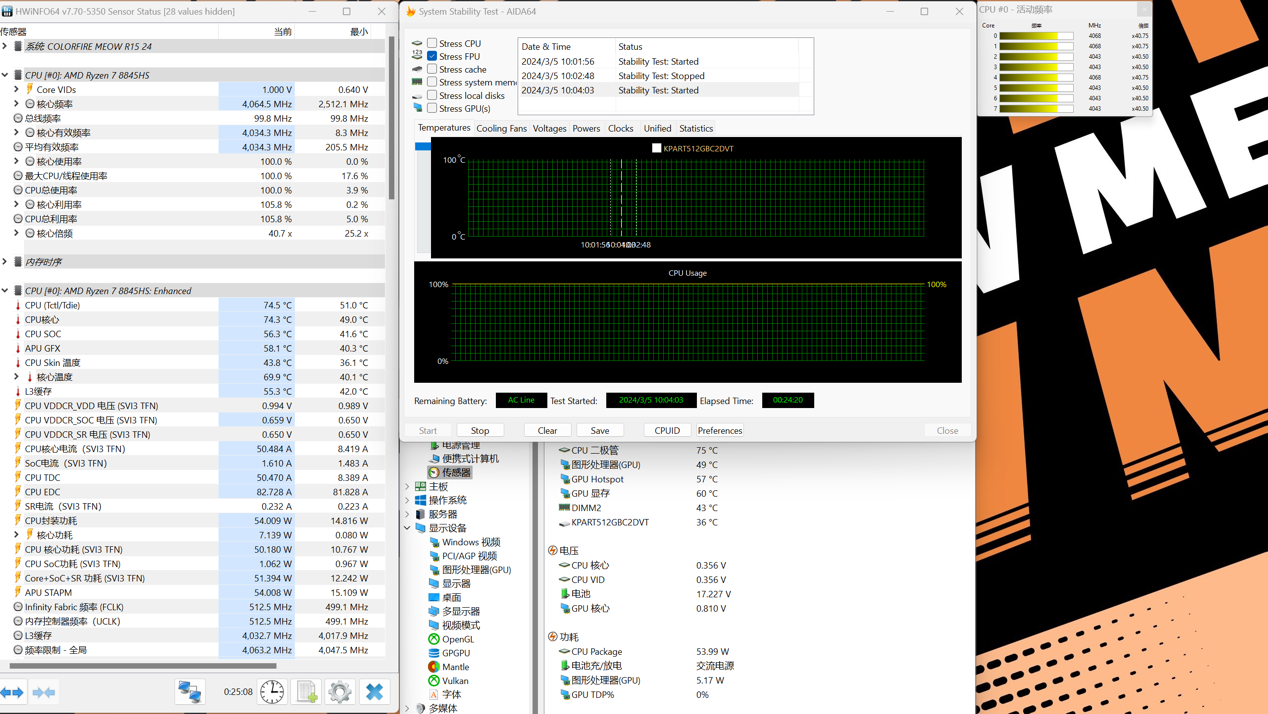Enable the Stress cache checkbox

point(432,69)
